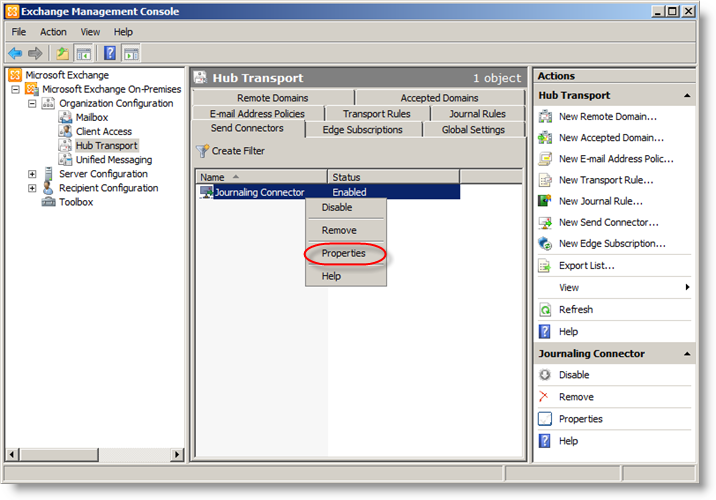Click the Forward arrow toolbar icon
Screen dimensions: 716x500
(x=35, y=53)
